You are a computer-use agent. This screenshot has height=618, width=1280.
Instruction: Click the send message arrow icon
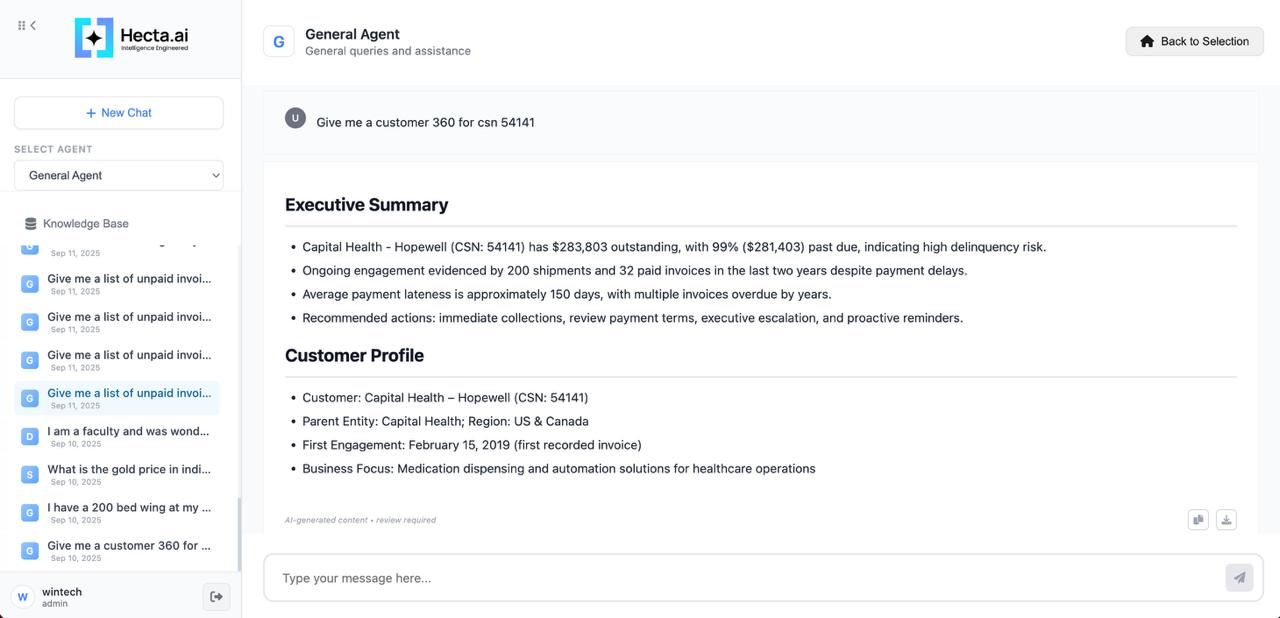click(1239, 578)
